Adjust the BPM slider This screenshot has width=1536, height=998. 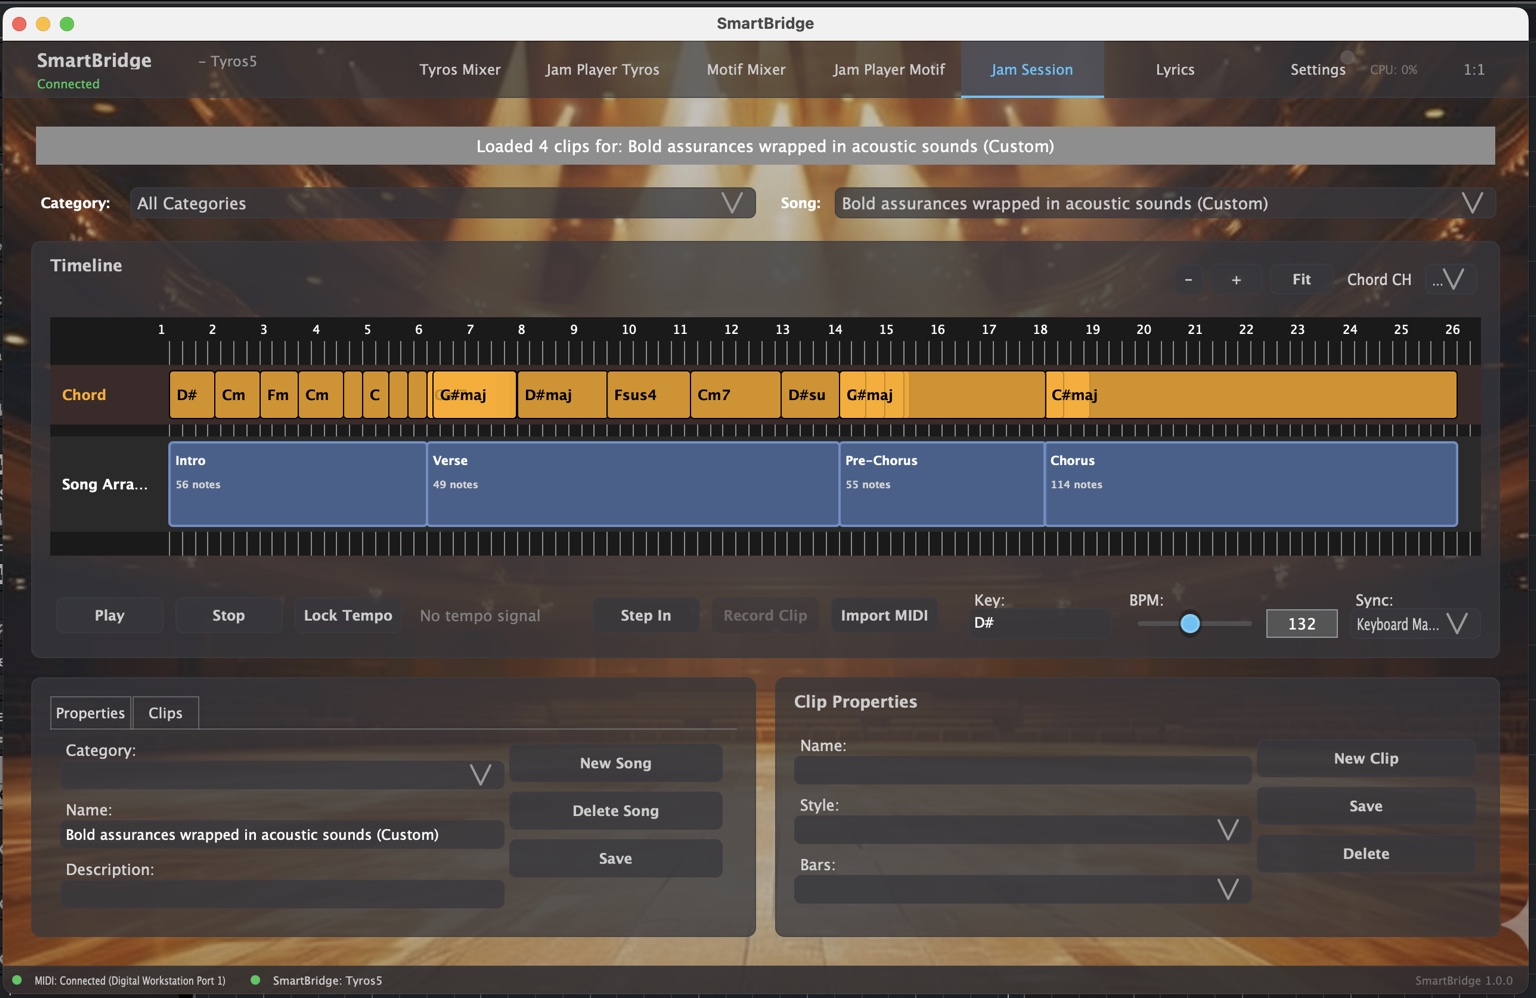coord(1190,623)
